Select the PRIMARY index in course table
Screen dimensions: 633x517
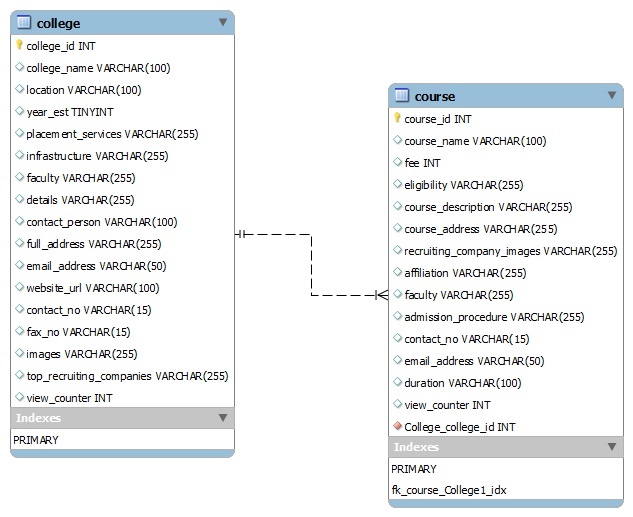(x=414, y=469)
